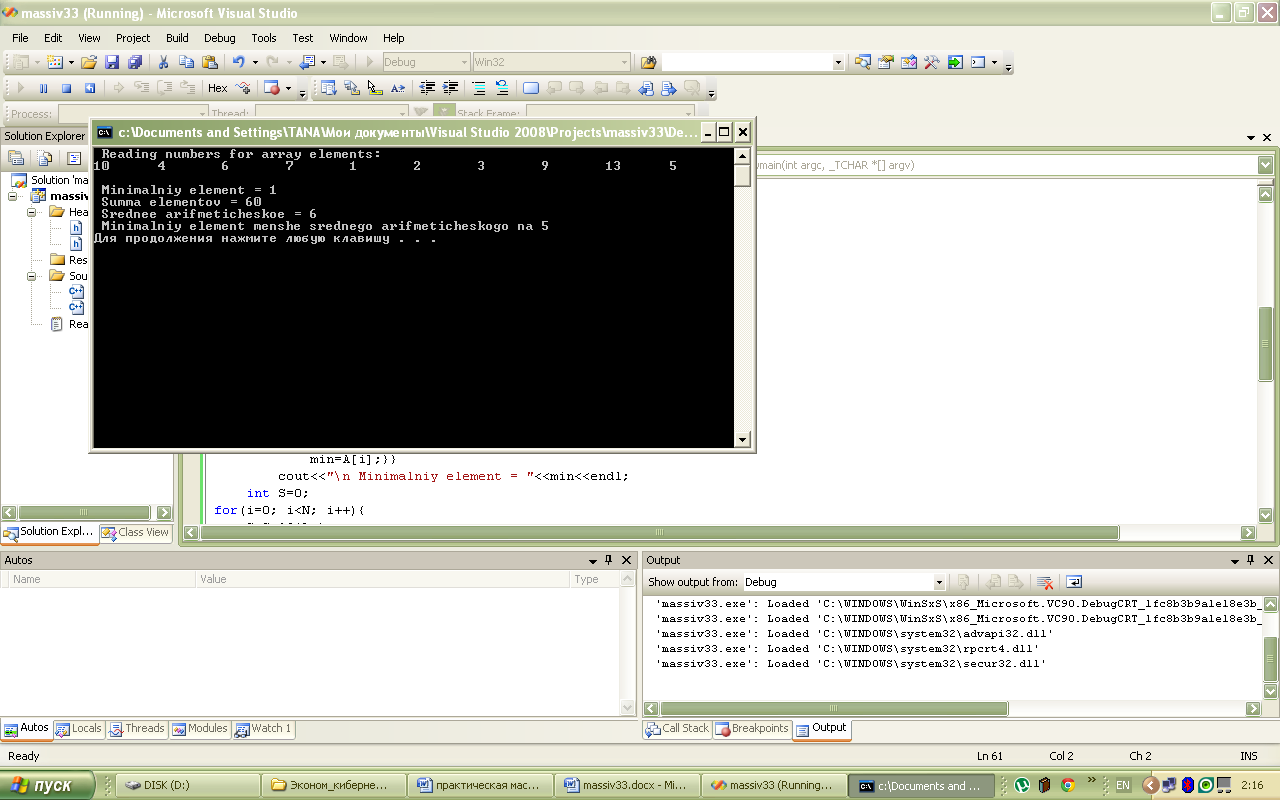Click Show All Files in Solution Explorer

tap(45, 158)
